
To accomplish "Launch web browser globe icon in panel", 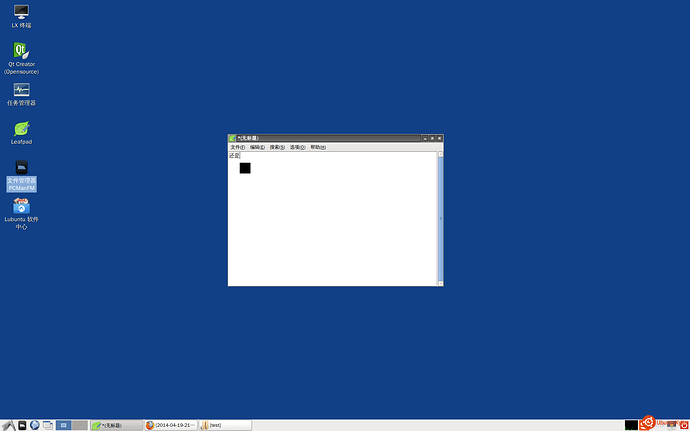I will (x=35, y=425).
